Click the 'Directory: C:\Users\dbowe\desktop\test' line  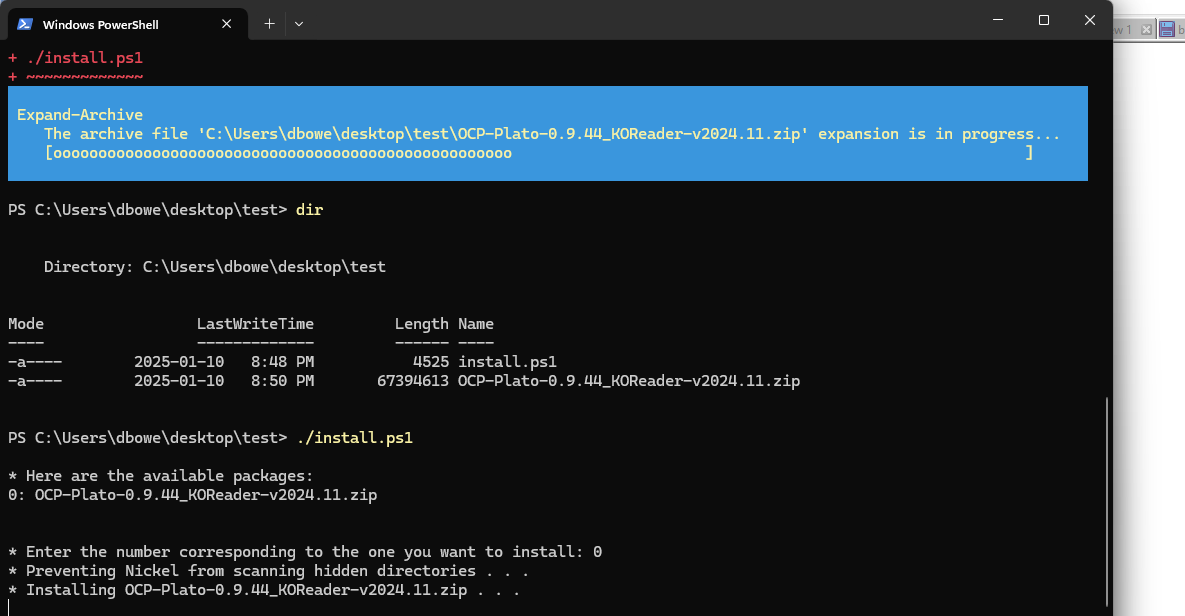(x=215, y=266)
